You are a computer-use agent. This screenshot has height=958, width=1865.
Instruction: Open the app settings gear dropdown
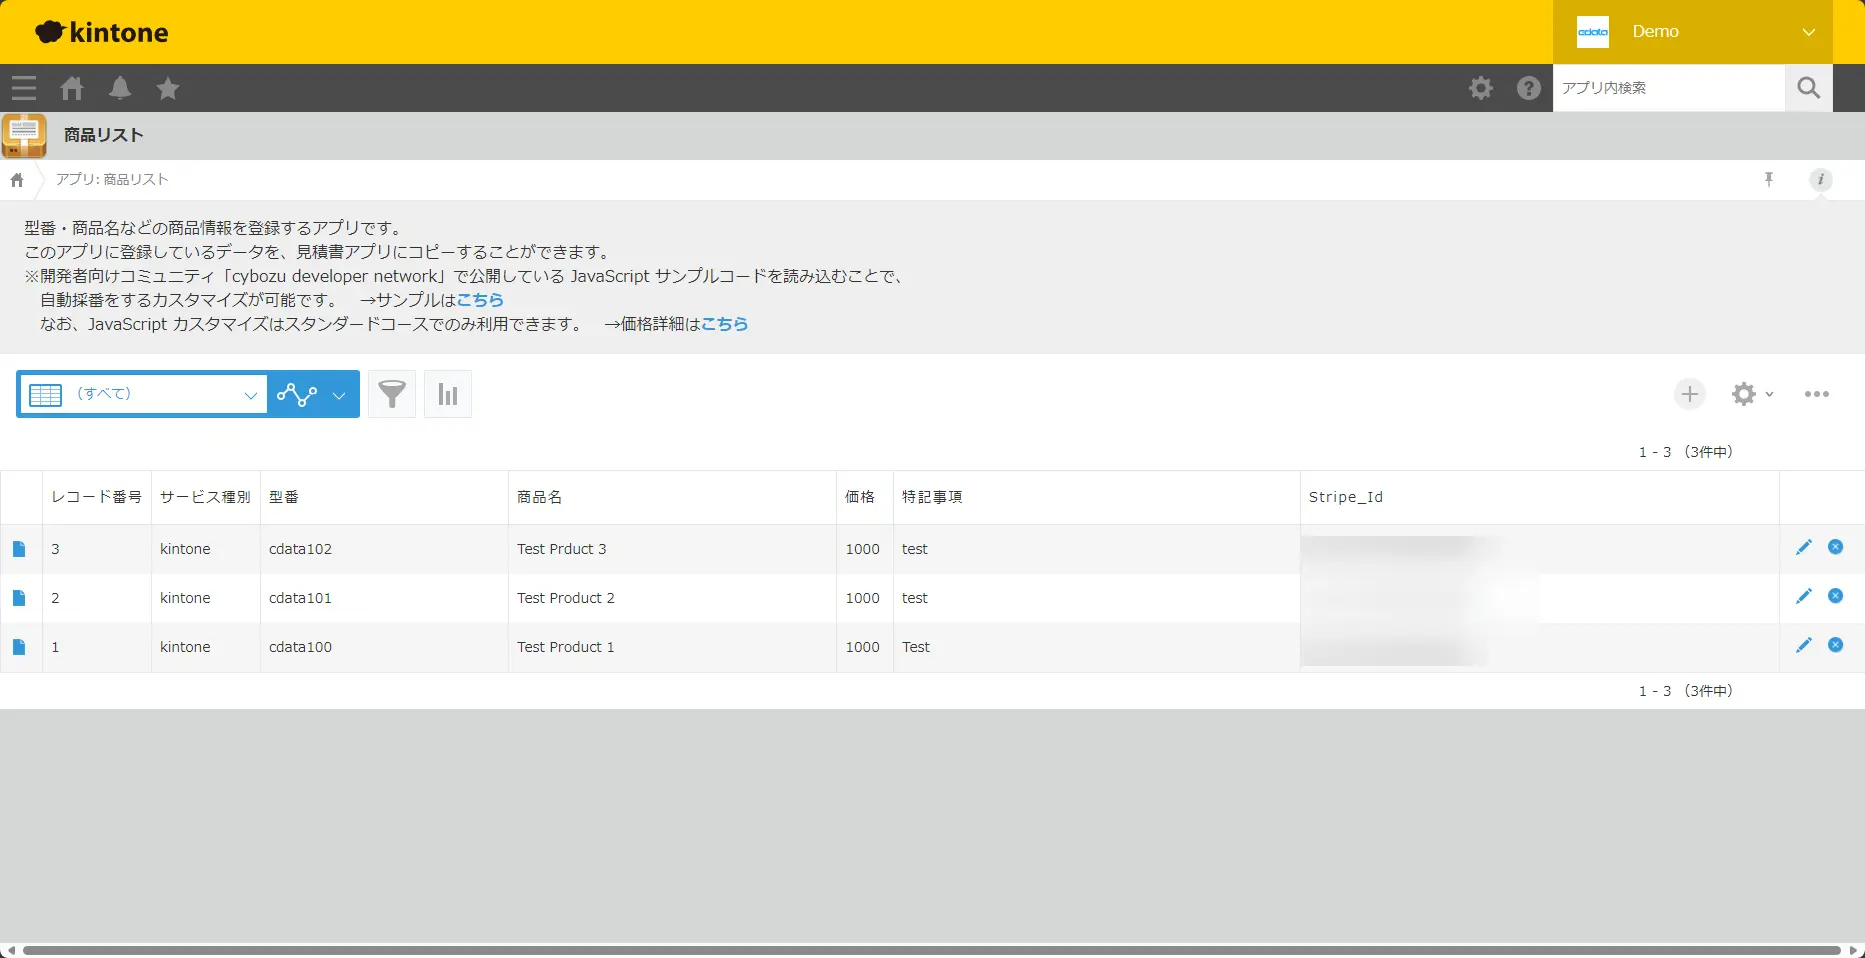[x=1751, y=394]
